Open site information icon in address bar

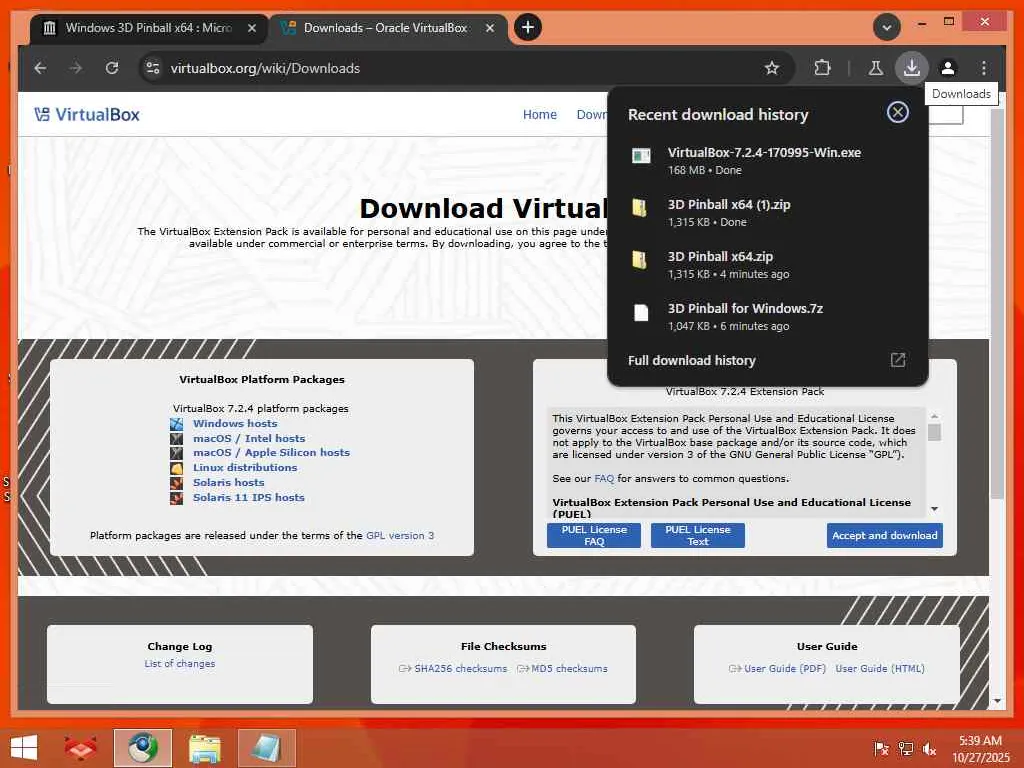pos(153,68)
